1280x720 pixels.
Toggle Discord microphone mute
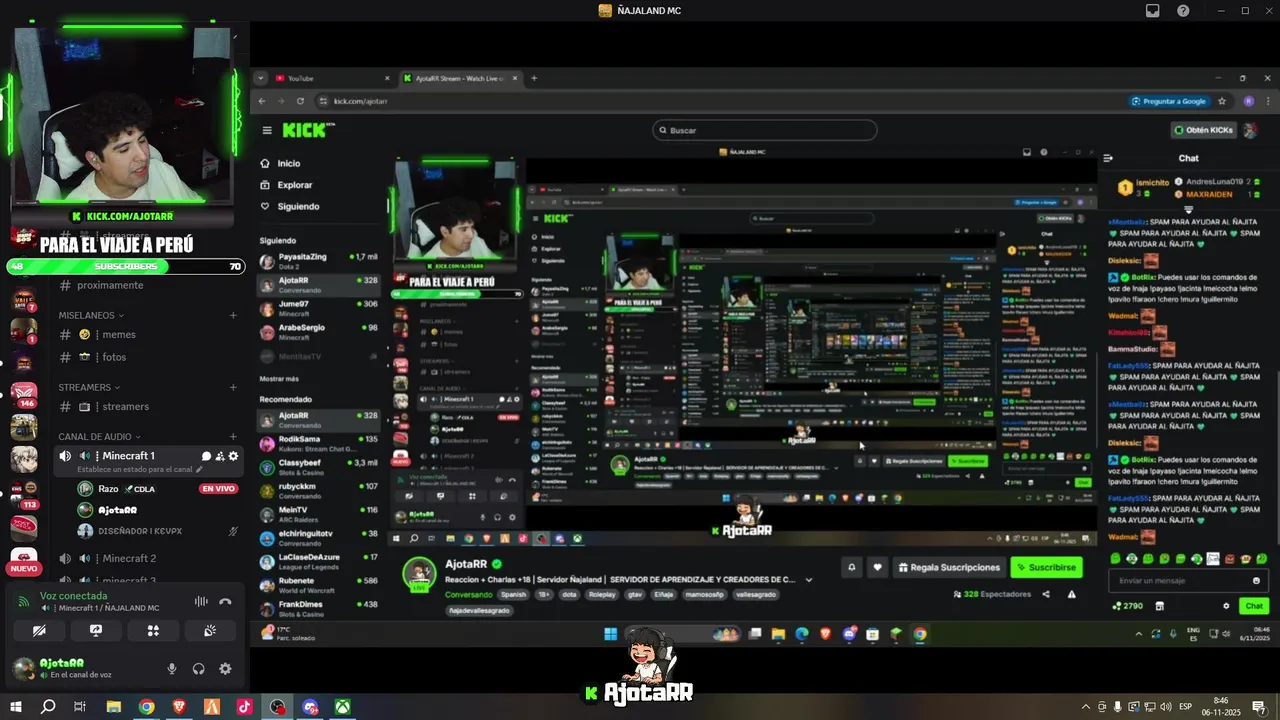pos(172,669)
